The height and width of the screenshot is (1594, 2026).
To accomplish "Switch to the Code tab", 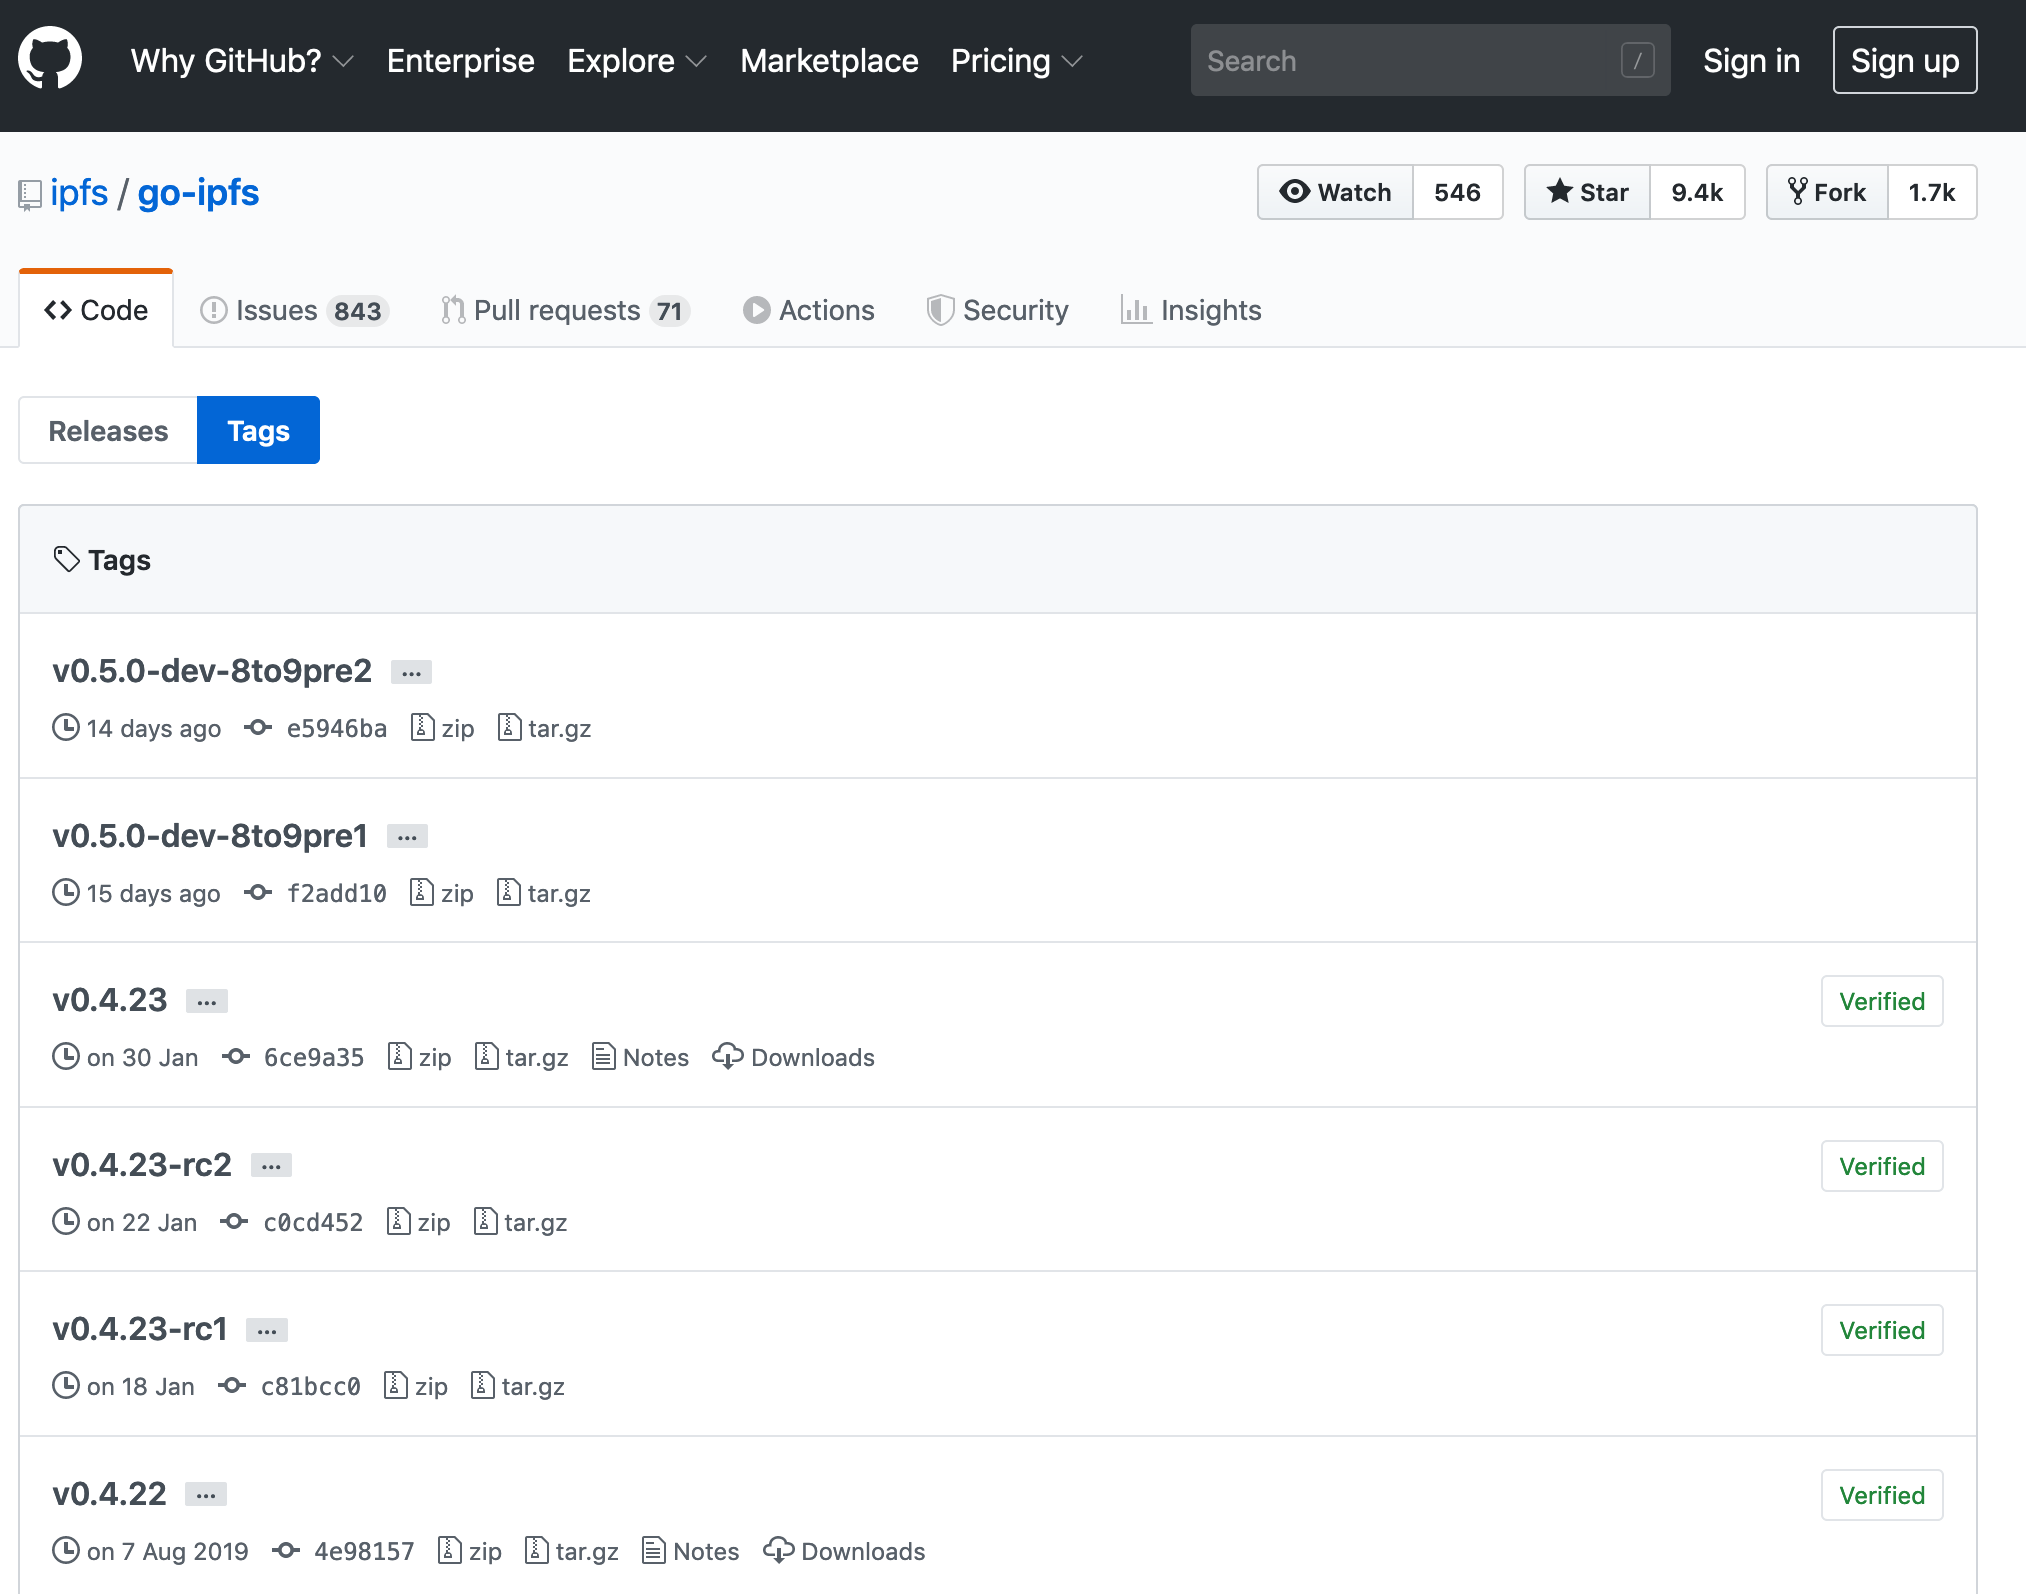I will (x=96, y=310).
